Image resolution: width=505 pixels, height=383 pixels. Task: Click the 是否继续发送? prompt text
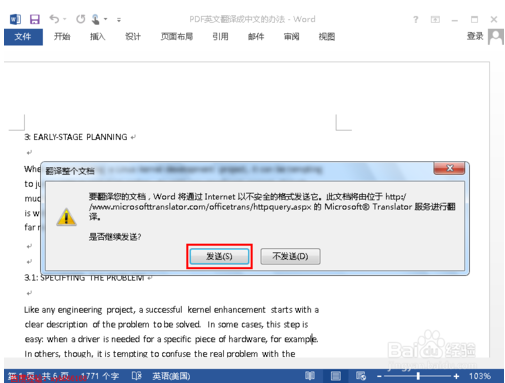(x=115, y=237)
